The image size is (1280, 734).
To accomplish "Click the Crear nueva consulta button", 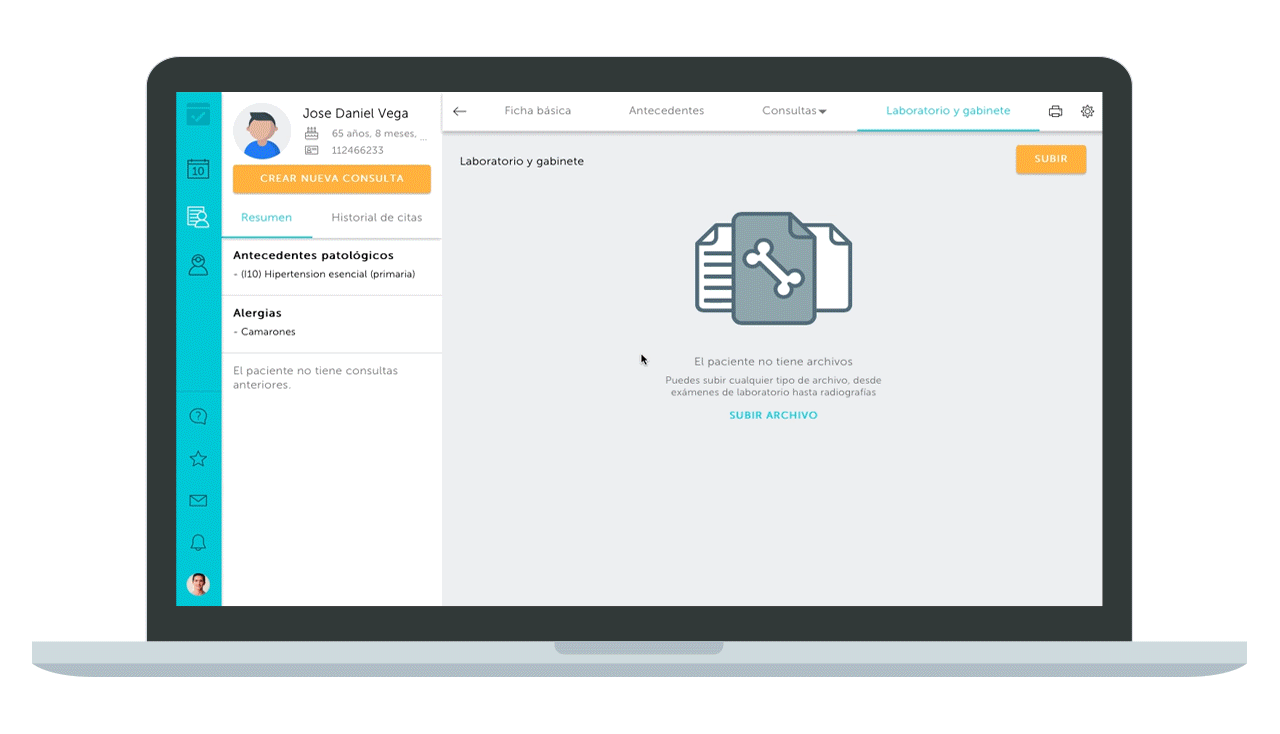I will pos(332,179).
